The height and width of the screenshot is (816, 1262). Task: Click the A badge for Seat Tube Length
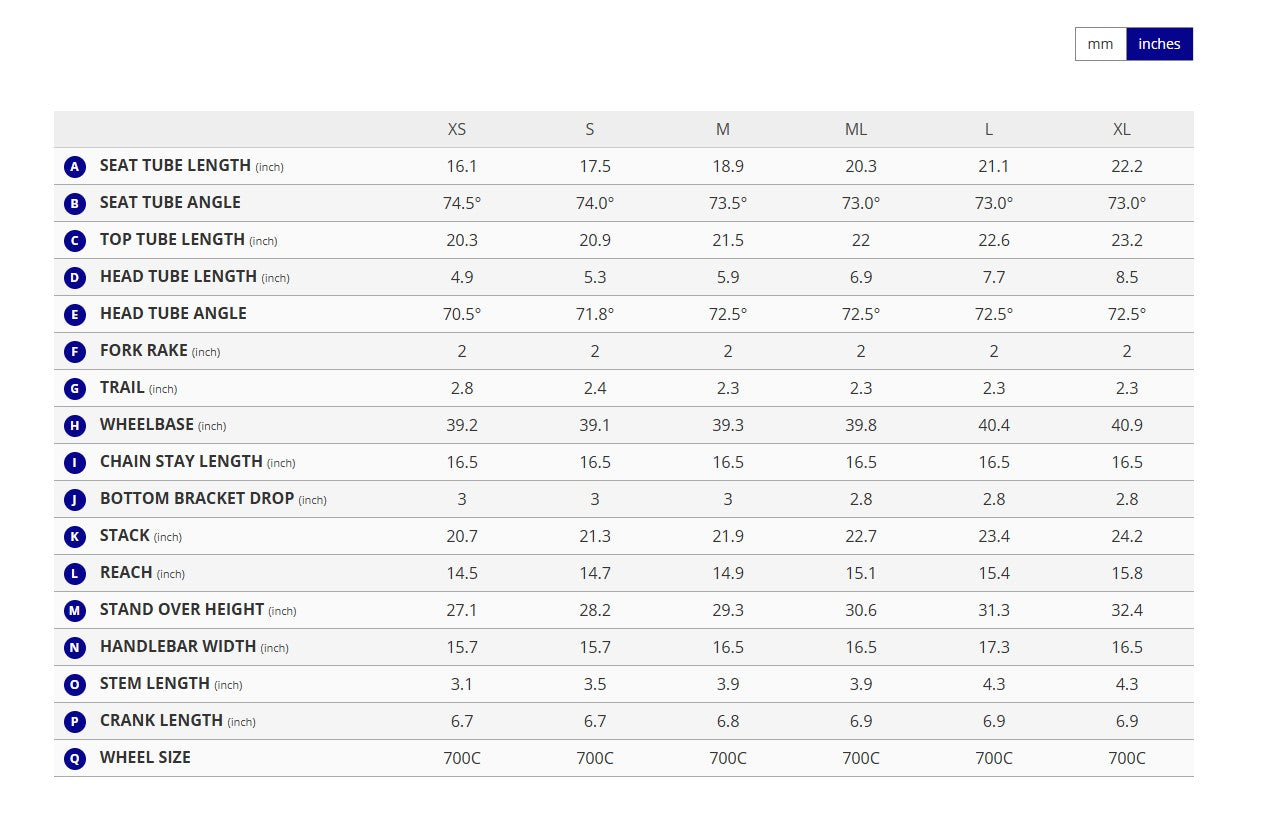coord(75,167)
